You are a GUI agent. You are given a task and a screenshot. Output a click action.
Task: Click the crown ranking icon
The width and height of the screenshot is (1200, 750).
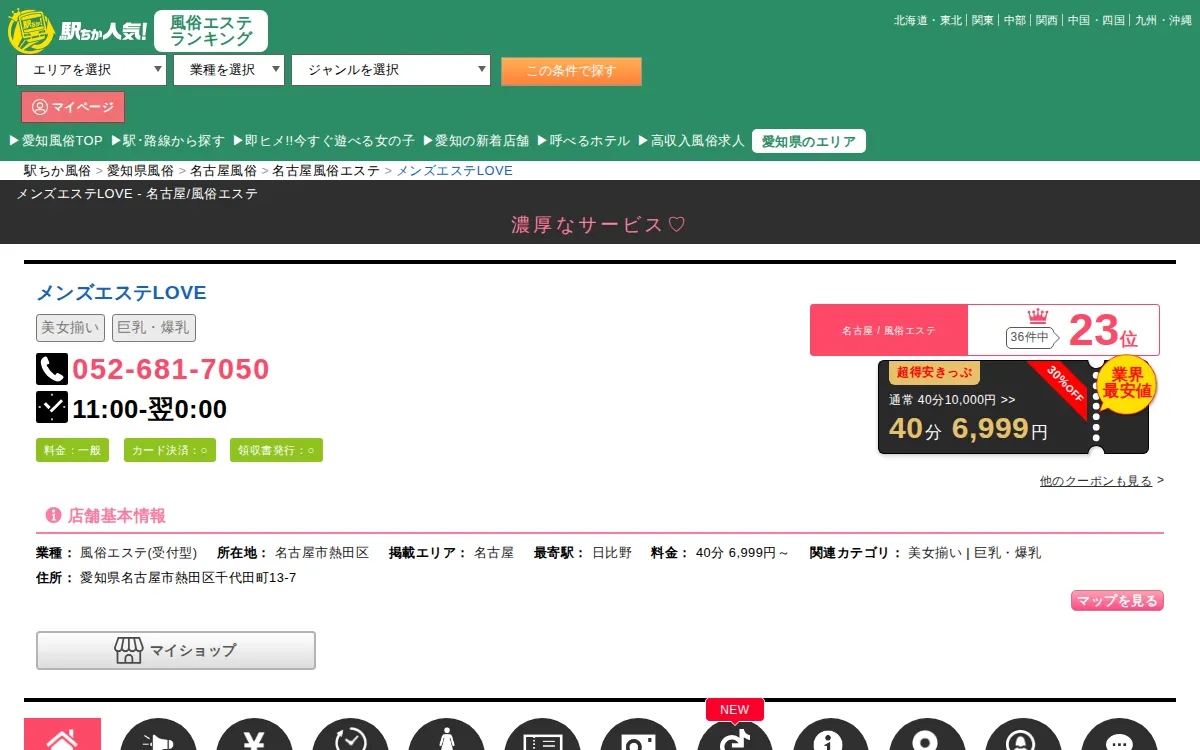tap(1039, 316)
